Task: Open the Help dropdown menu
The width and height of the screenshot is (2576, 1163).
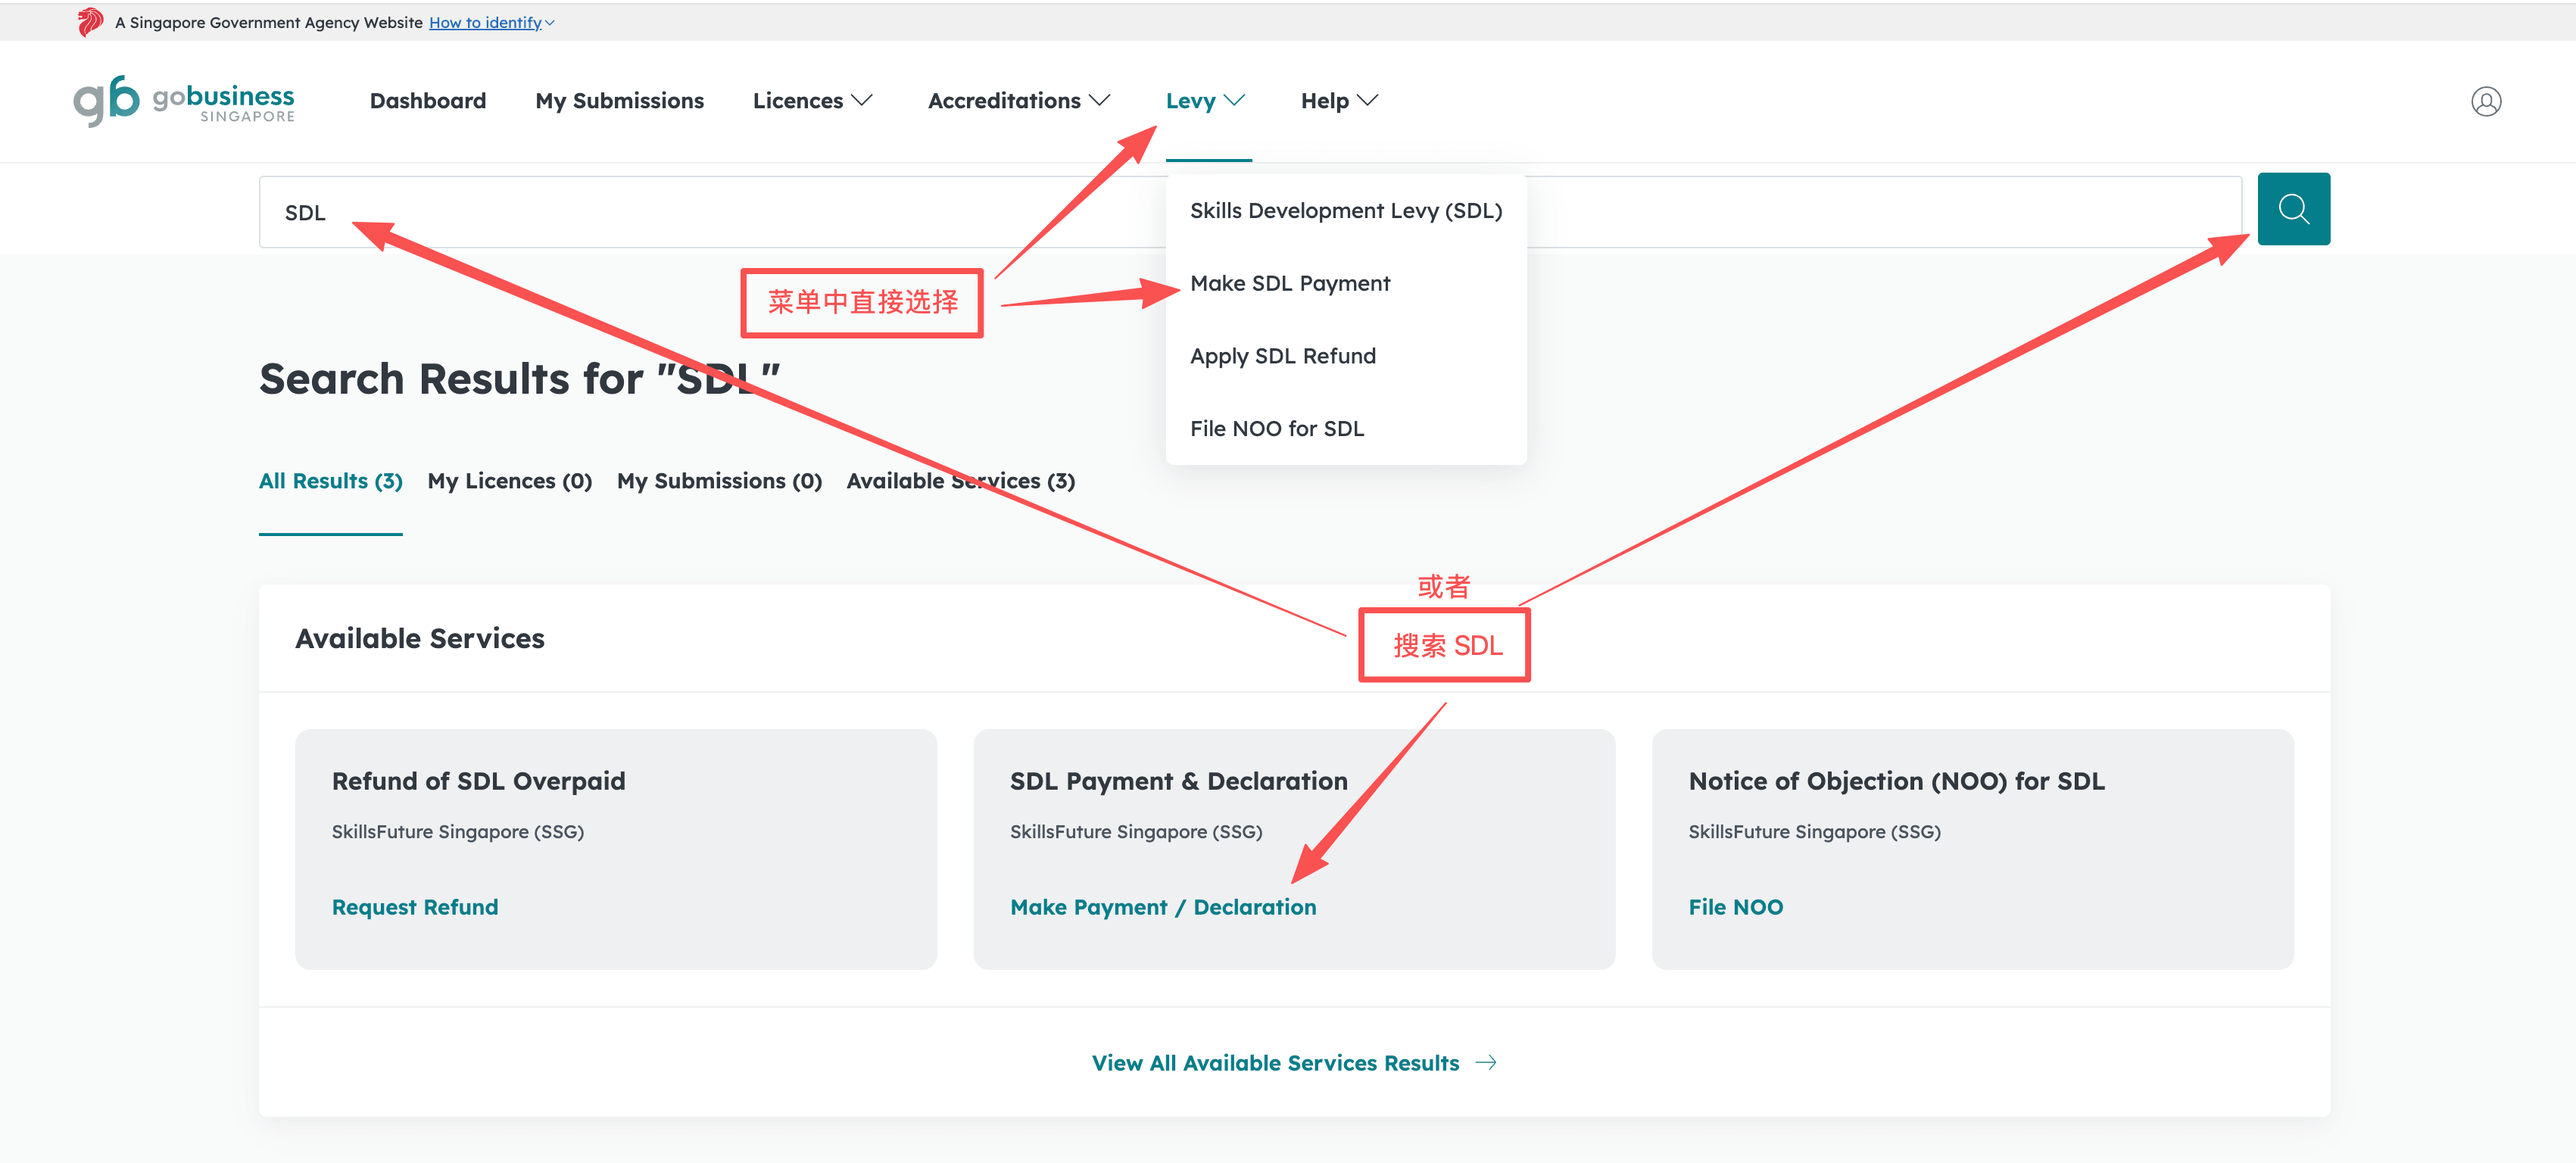Action: [1338, 101]
